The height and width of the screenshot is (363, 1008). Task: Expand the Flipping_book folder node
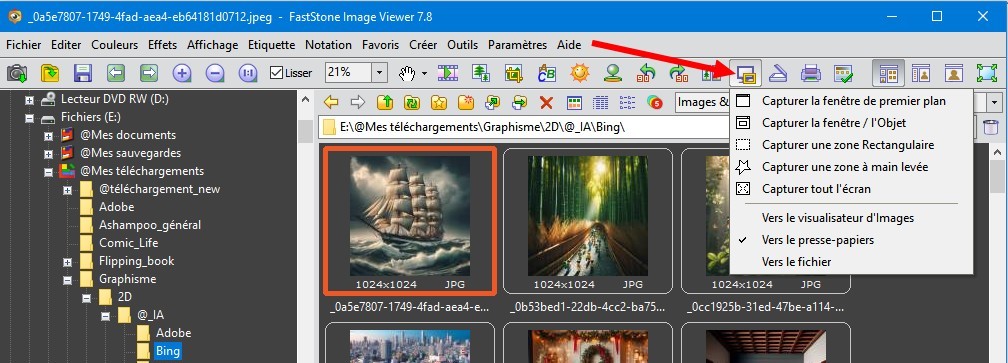(x=67, y=261)
